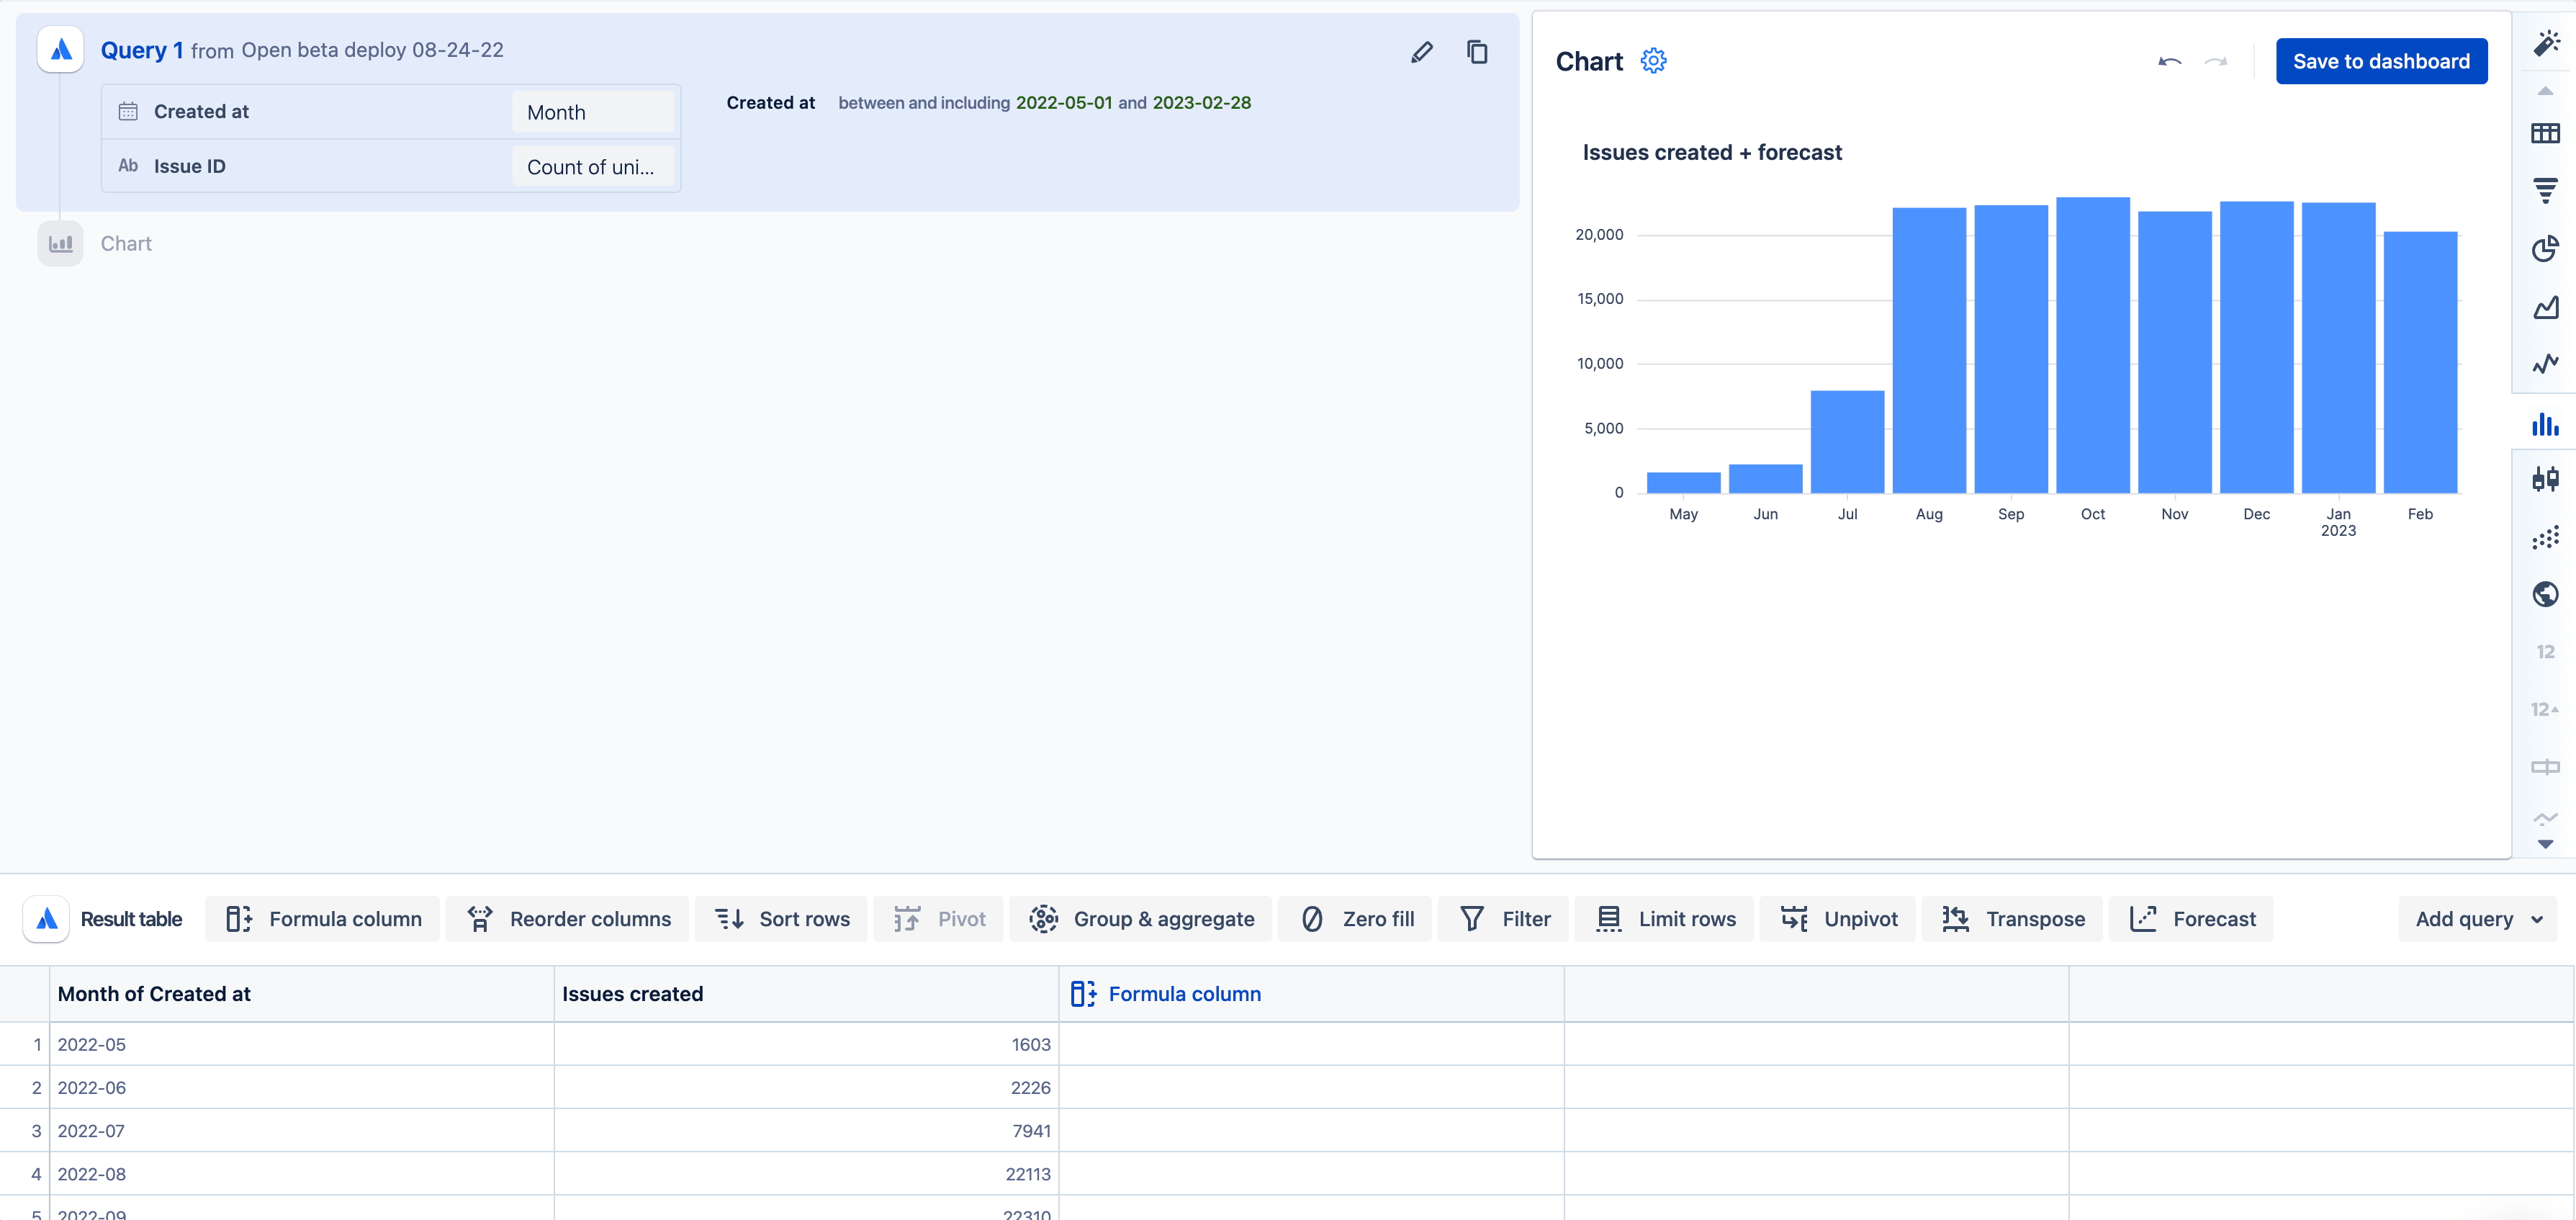This screenshot has width=2576, height=1220.
Task: Click the 2022-05-01 start date filter value
Action: pyautogui.click(x=1063, y=102)
